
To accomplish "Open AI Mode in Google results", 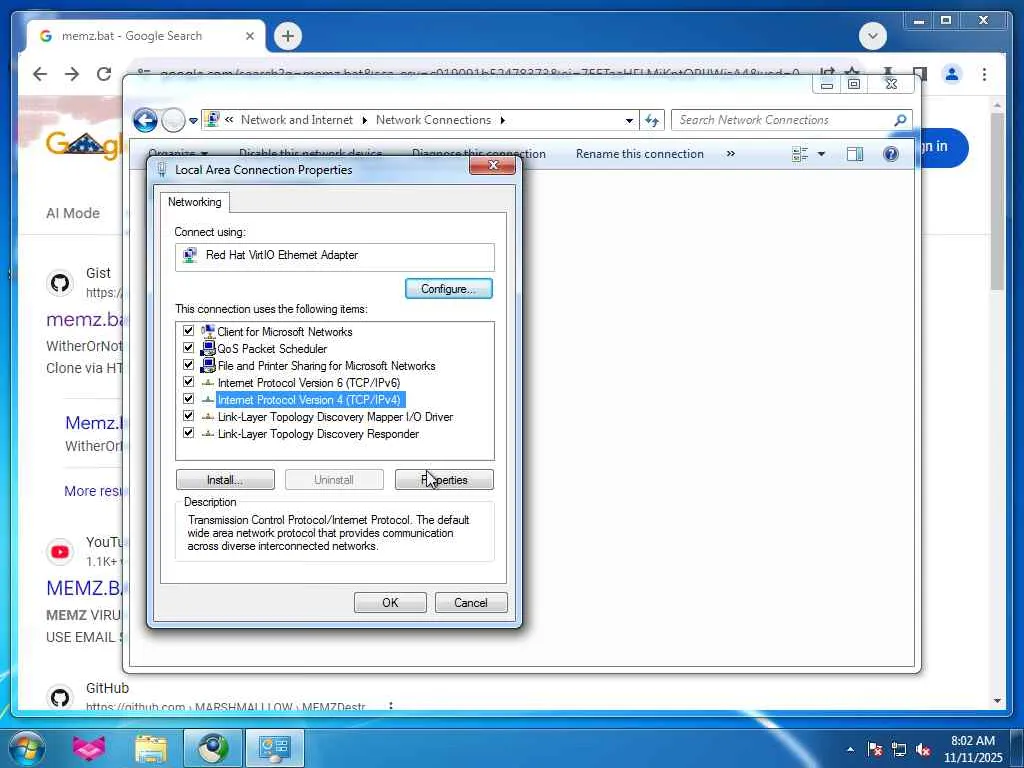I will pos(72,213).
